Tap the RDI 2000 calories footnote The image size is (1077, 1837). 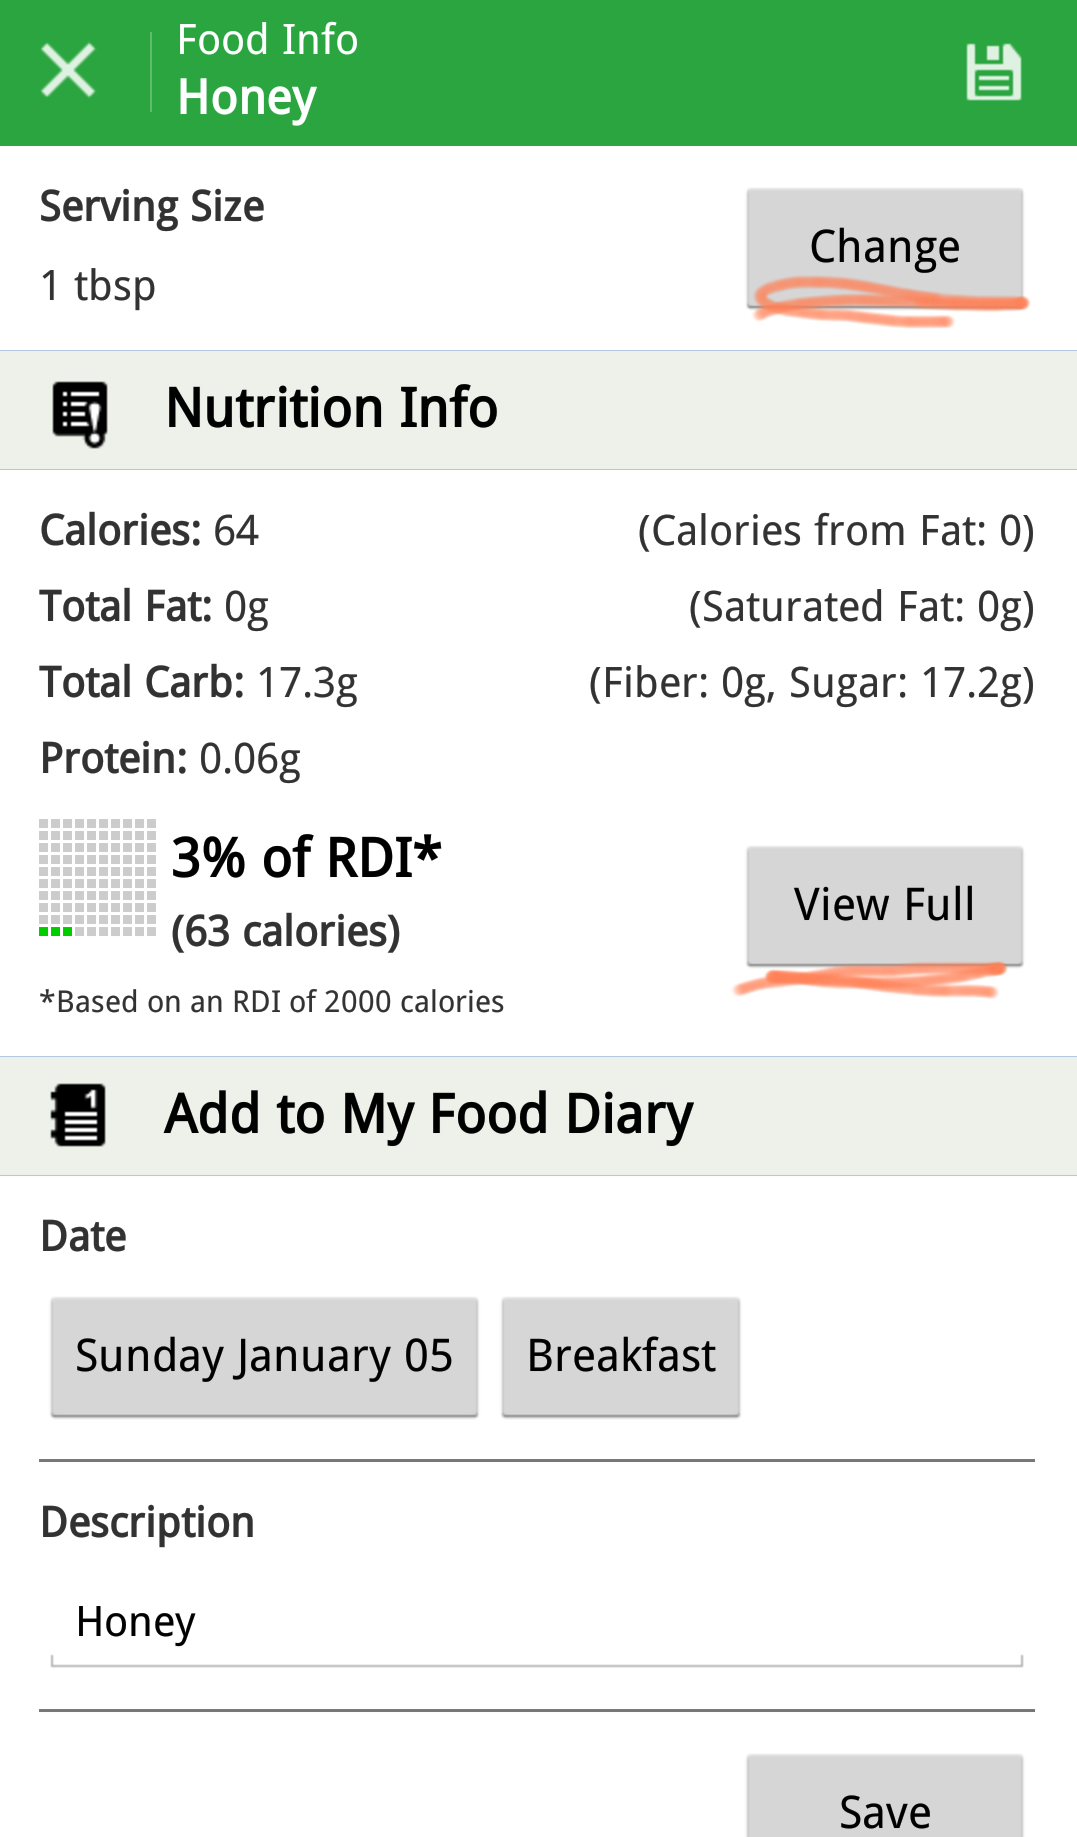(271, 1002)
